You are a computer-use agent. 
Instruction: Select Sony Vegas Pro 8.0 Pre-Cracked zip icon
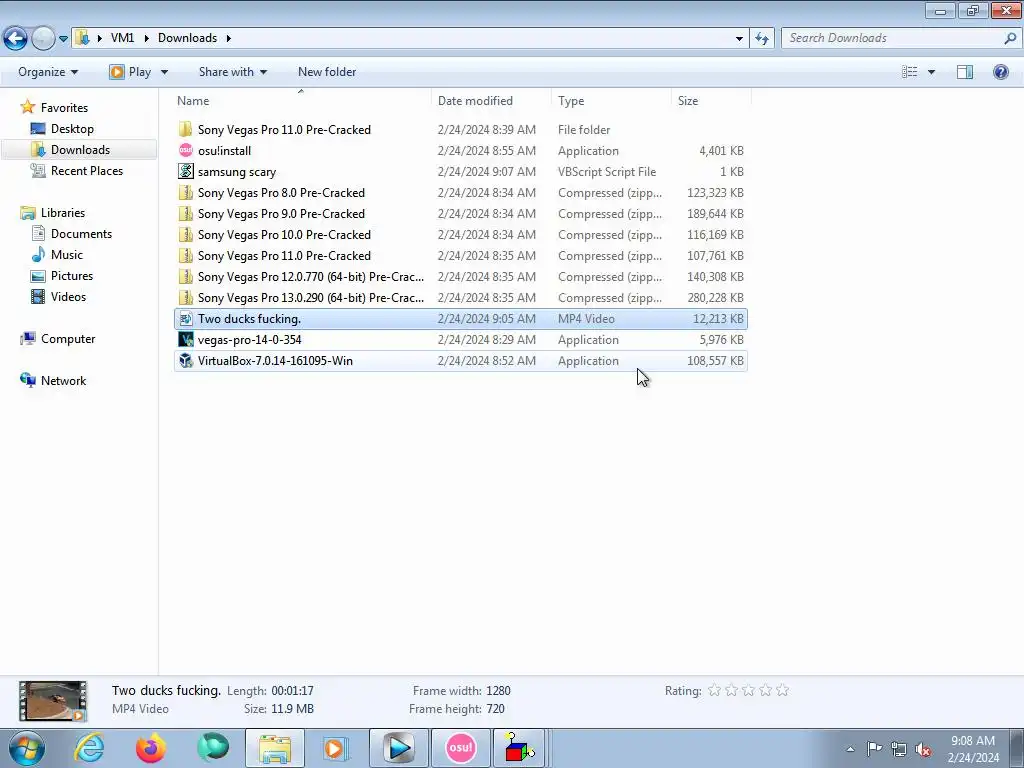click(185, 193)
